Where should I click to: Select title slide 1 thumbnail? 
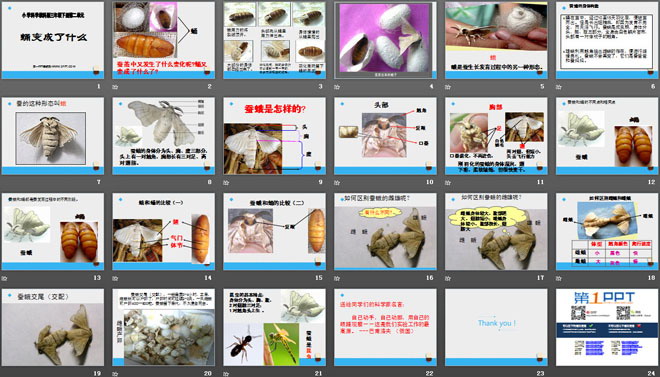(x=53, y=40)
